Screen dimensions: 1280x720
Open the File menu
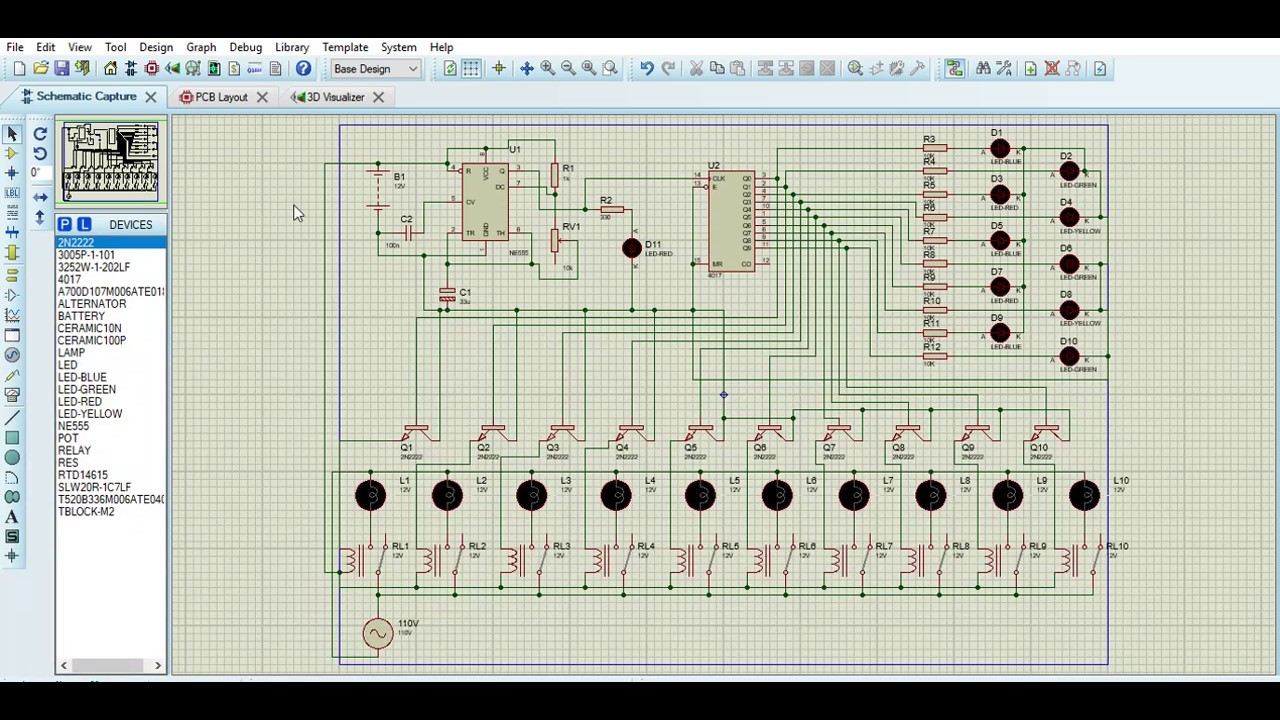[15, 47]
